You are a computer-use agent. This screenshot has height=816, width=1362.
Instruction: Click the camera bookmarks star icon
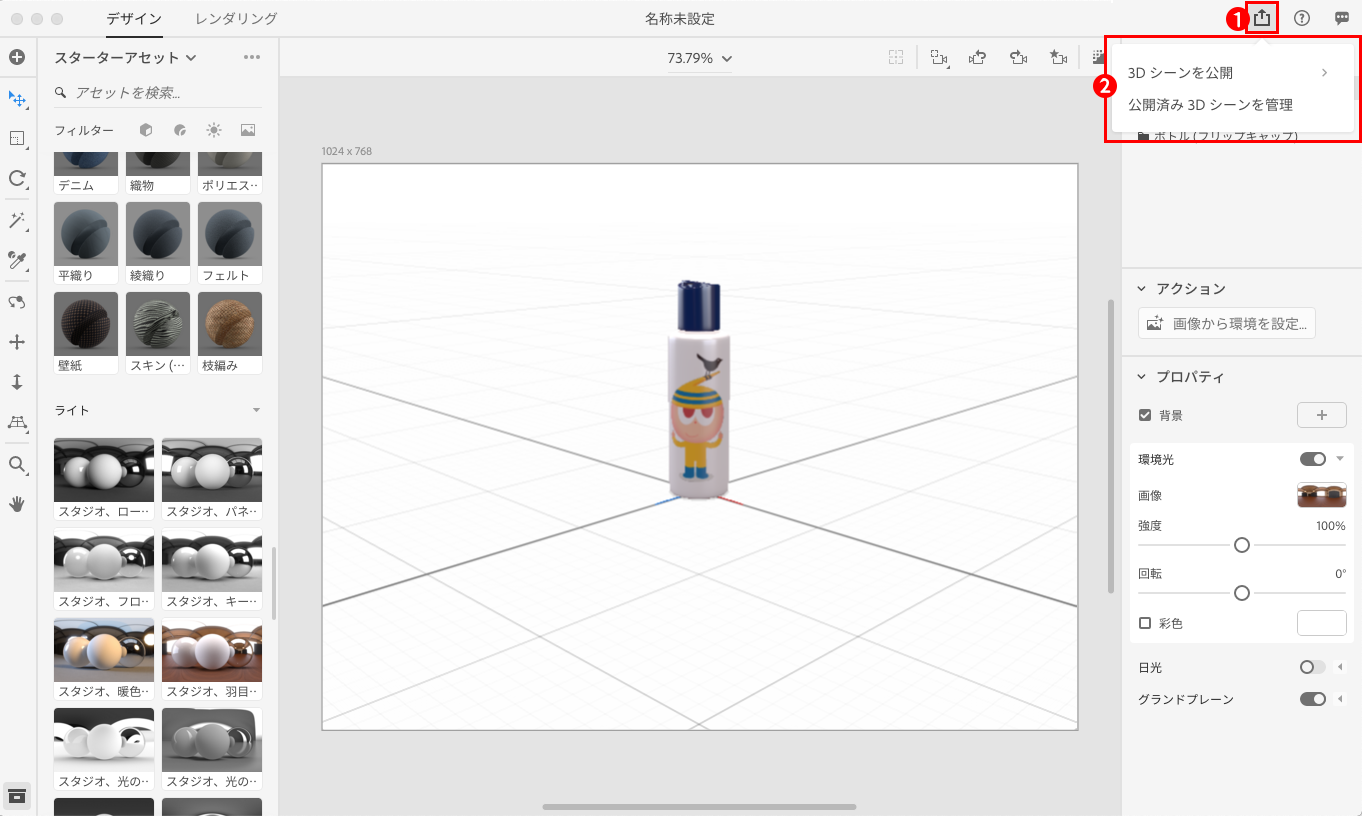click(x=1058, y=58)
